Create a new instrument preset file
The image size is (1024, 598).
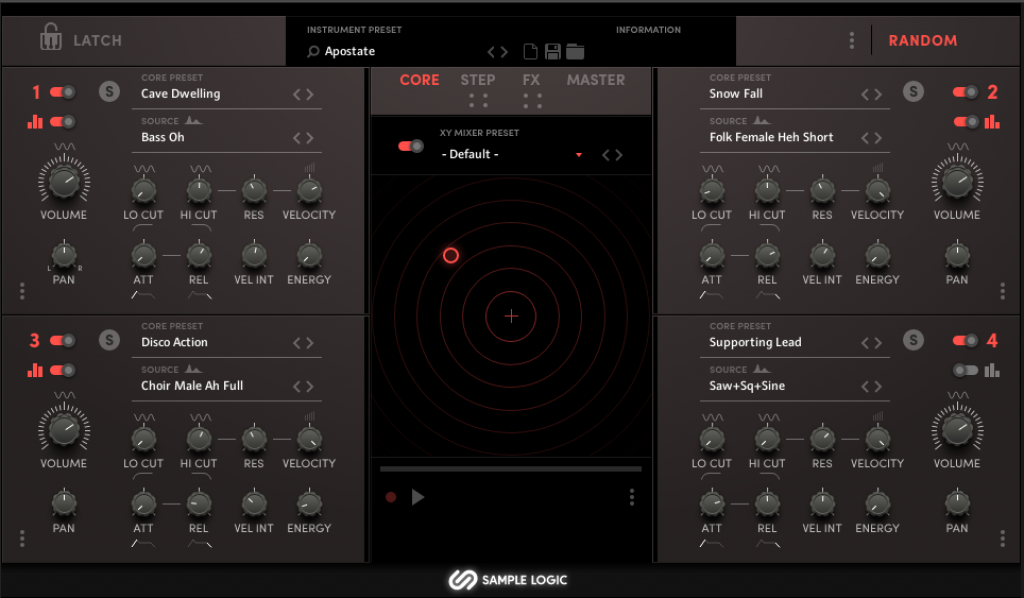click(x=530, y=51)
